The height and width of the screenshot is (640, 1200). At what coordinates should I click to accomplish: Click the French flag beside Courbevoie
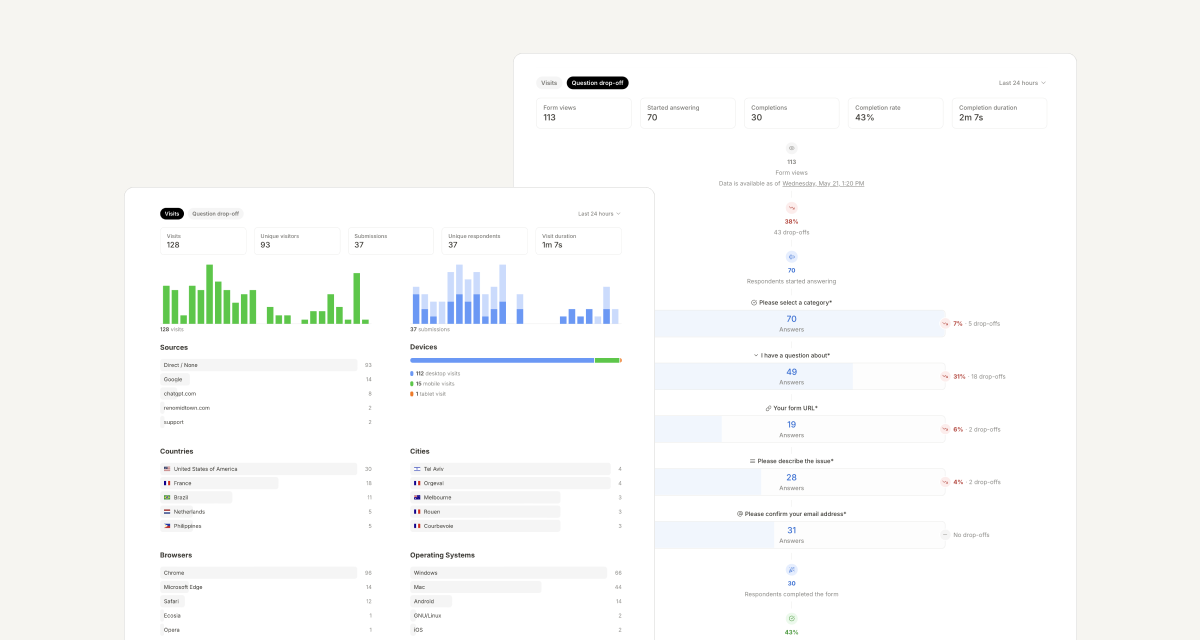click(x=417, y=525)
